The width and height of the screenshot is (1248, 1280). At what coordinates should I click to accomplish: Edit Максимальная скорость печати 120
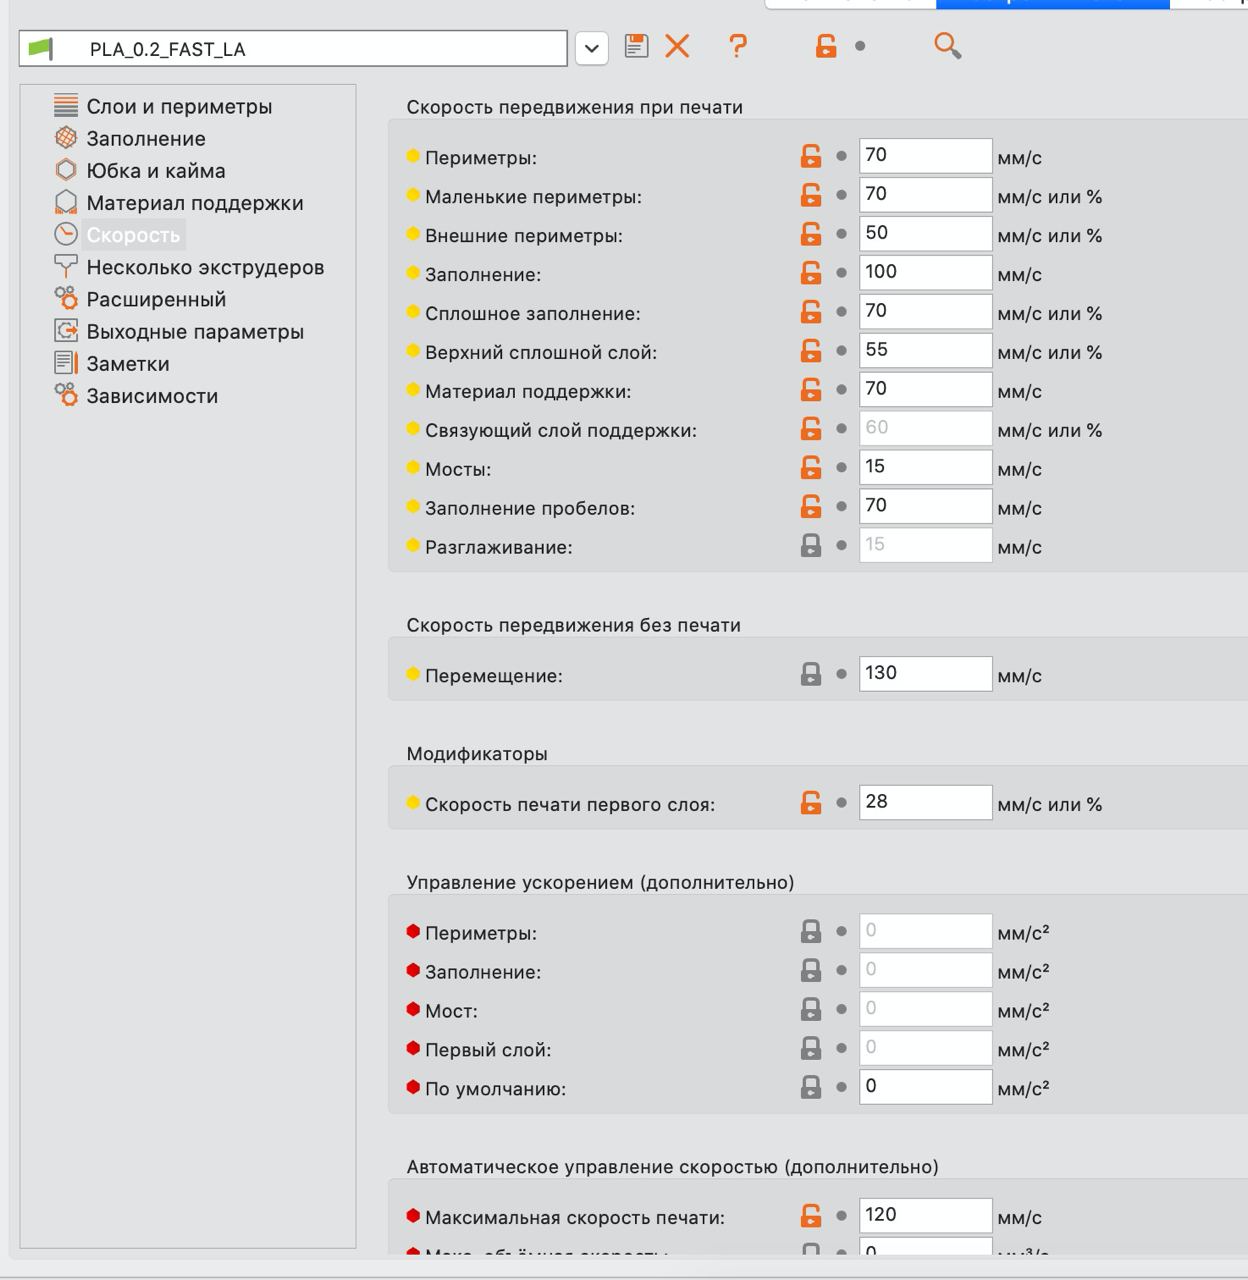click(x=925, y=1216)
